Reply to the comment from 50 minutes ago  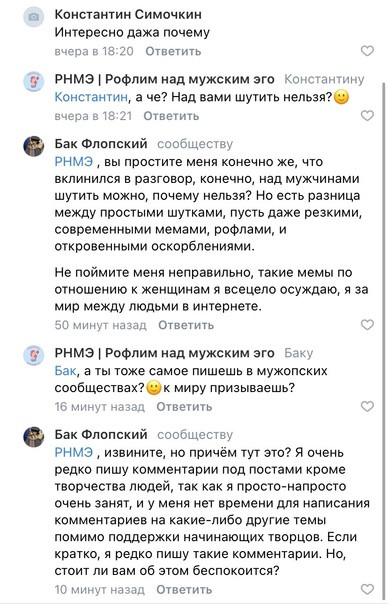click(186, 325)
